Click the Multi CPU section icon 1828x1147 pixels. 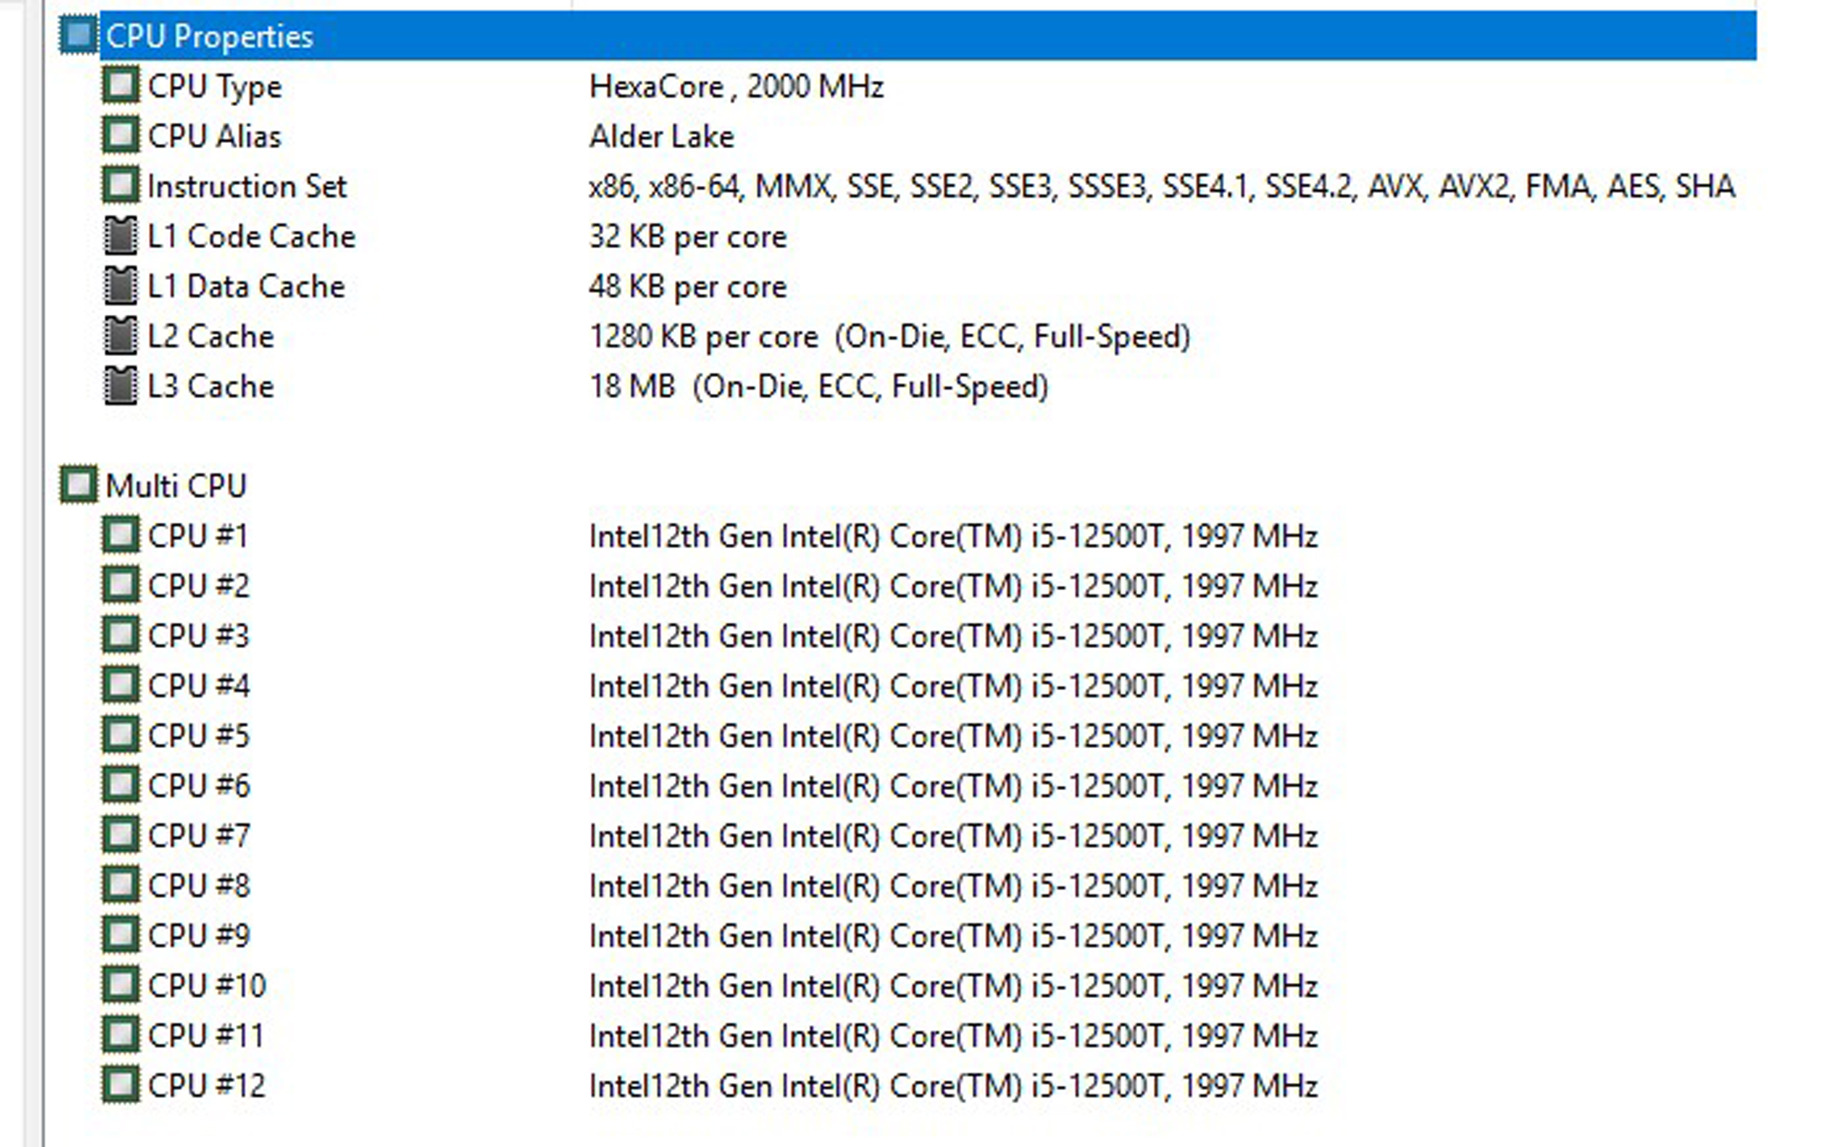(x=78, y=486)
